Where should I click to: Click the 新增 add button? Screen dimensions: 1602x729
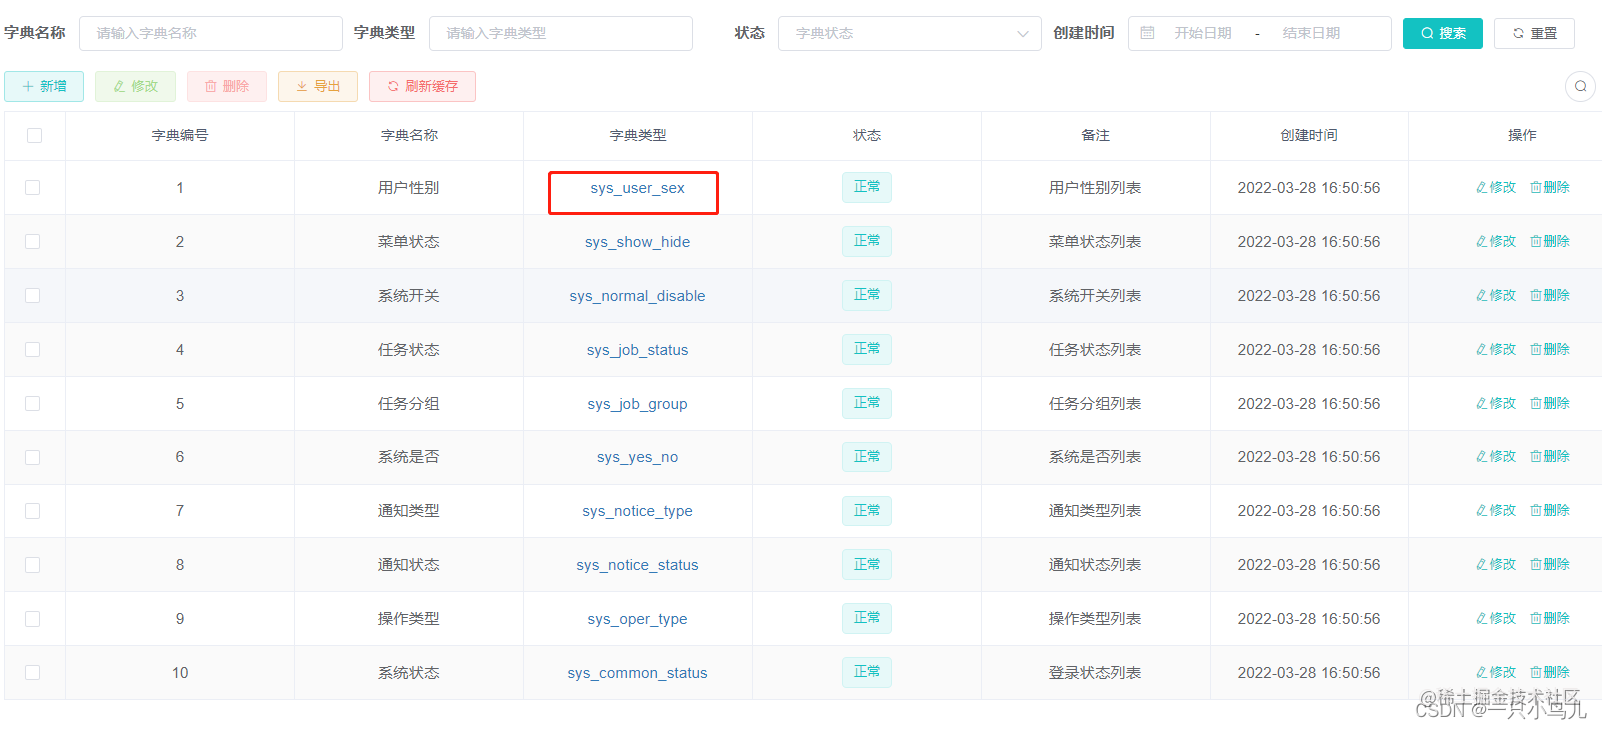point(44,86)
